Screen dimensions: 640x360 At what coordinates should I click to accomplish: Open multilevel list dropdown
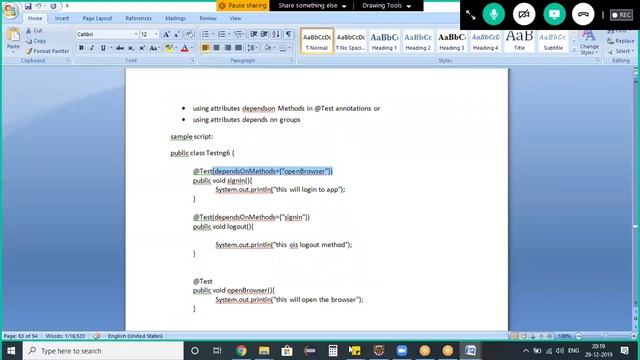coord(239,34)
